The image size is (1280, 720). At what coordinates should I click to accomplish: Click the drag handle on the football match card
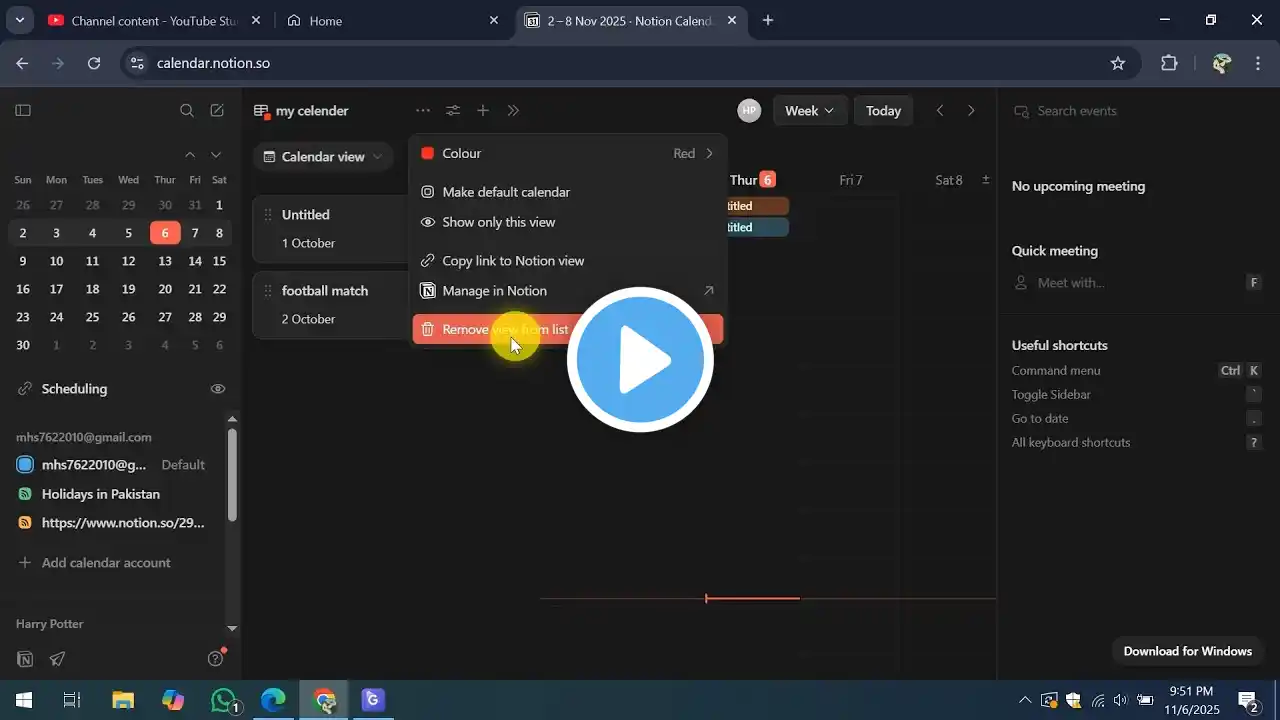click(x=268, y=291)
